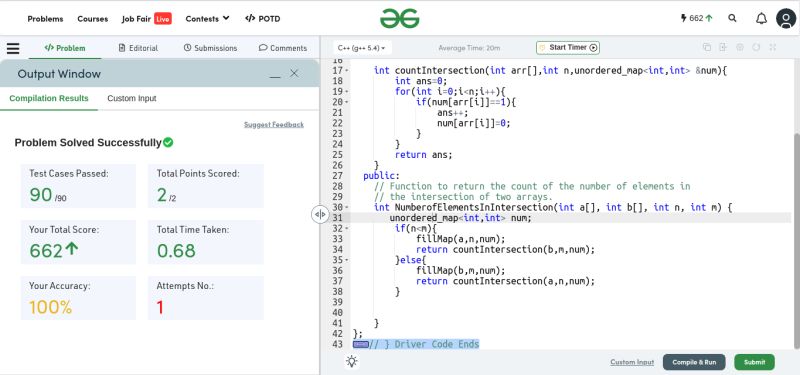Screen dimensions: 800x375
Task: Click Custom Input link near Compile button
Action: point(632,362)
